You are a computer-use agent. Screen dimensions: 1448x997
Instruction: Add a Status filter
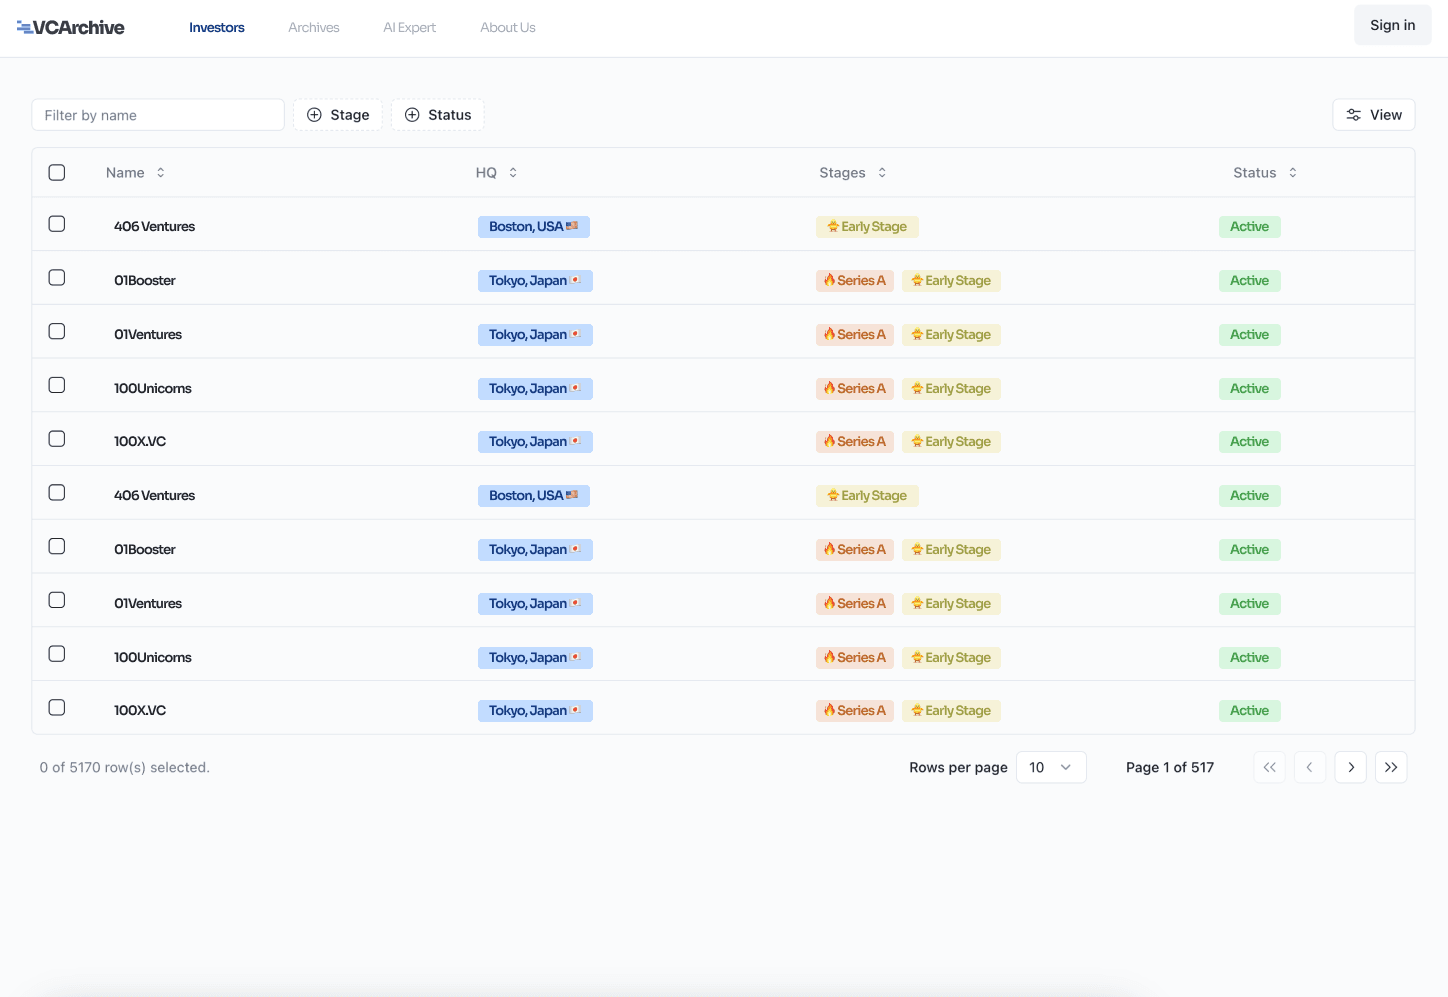(438, 115)
